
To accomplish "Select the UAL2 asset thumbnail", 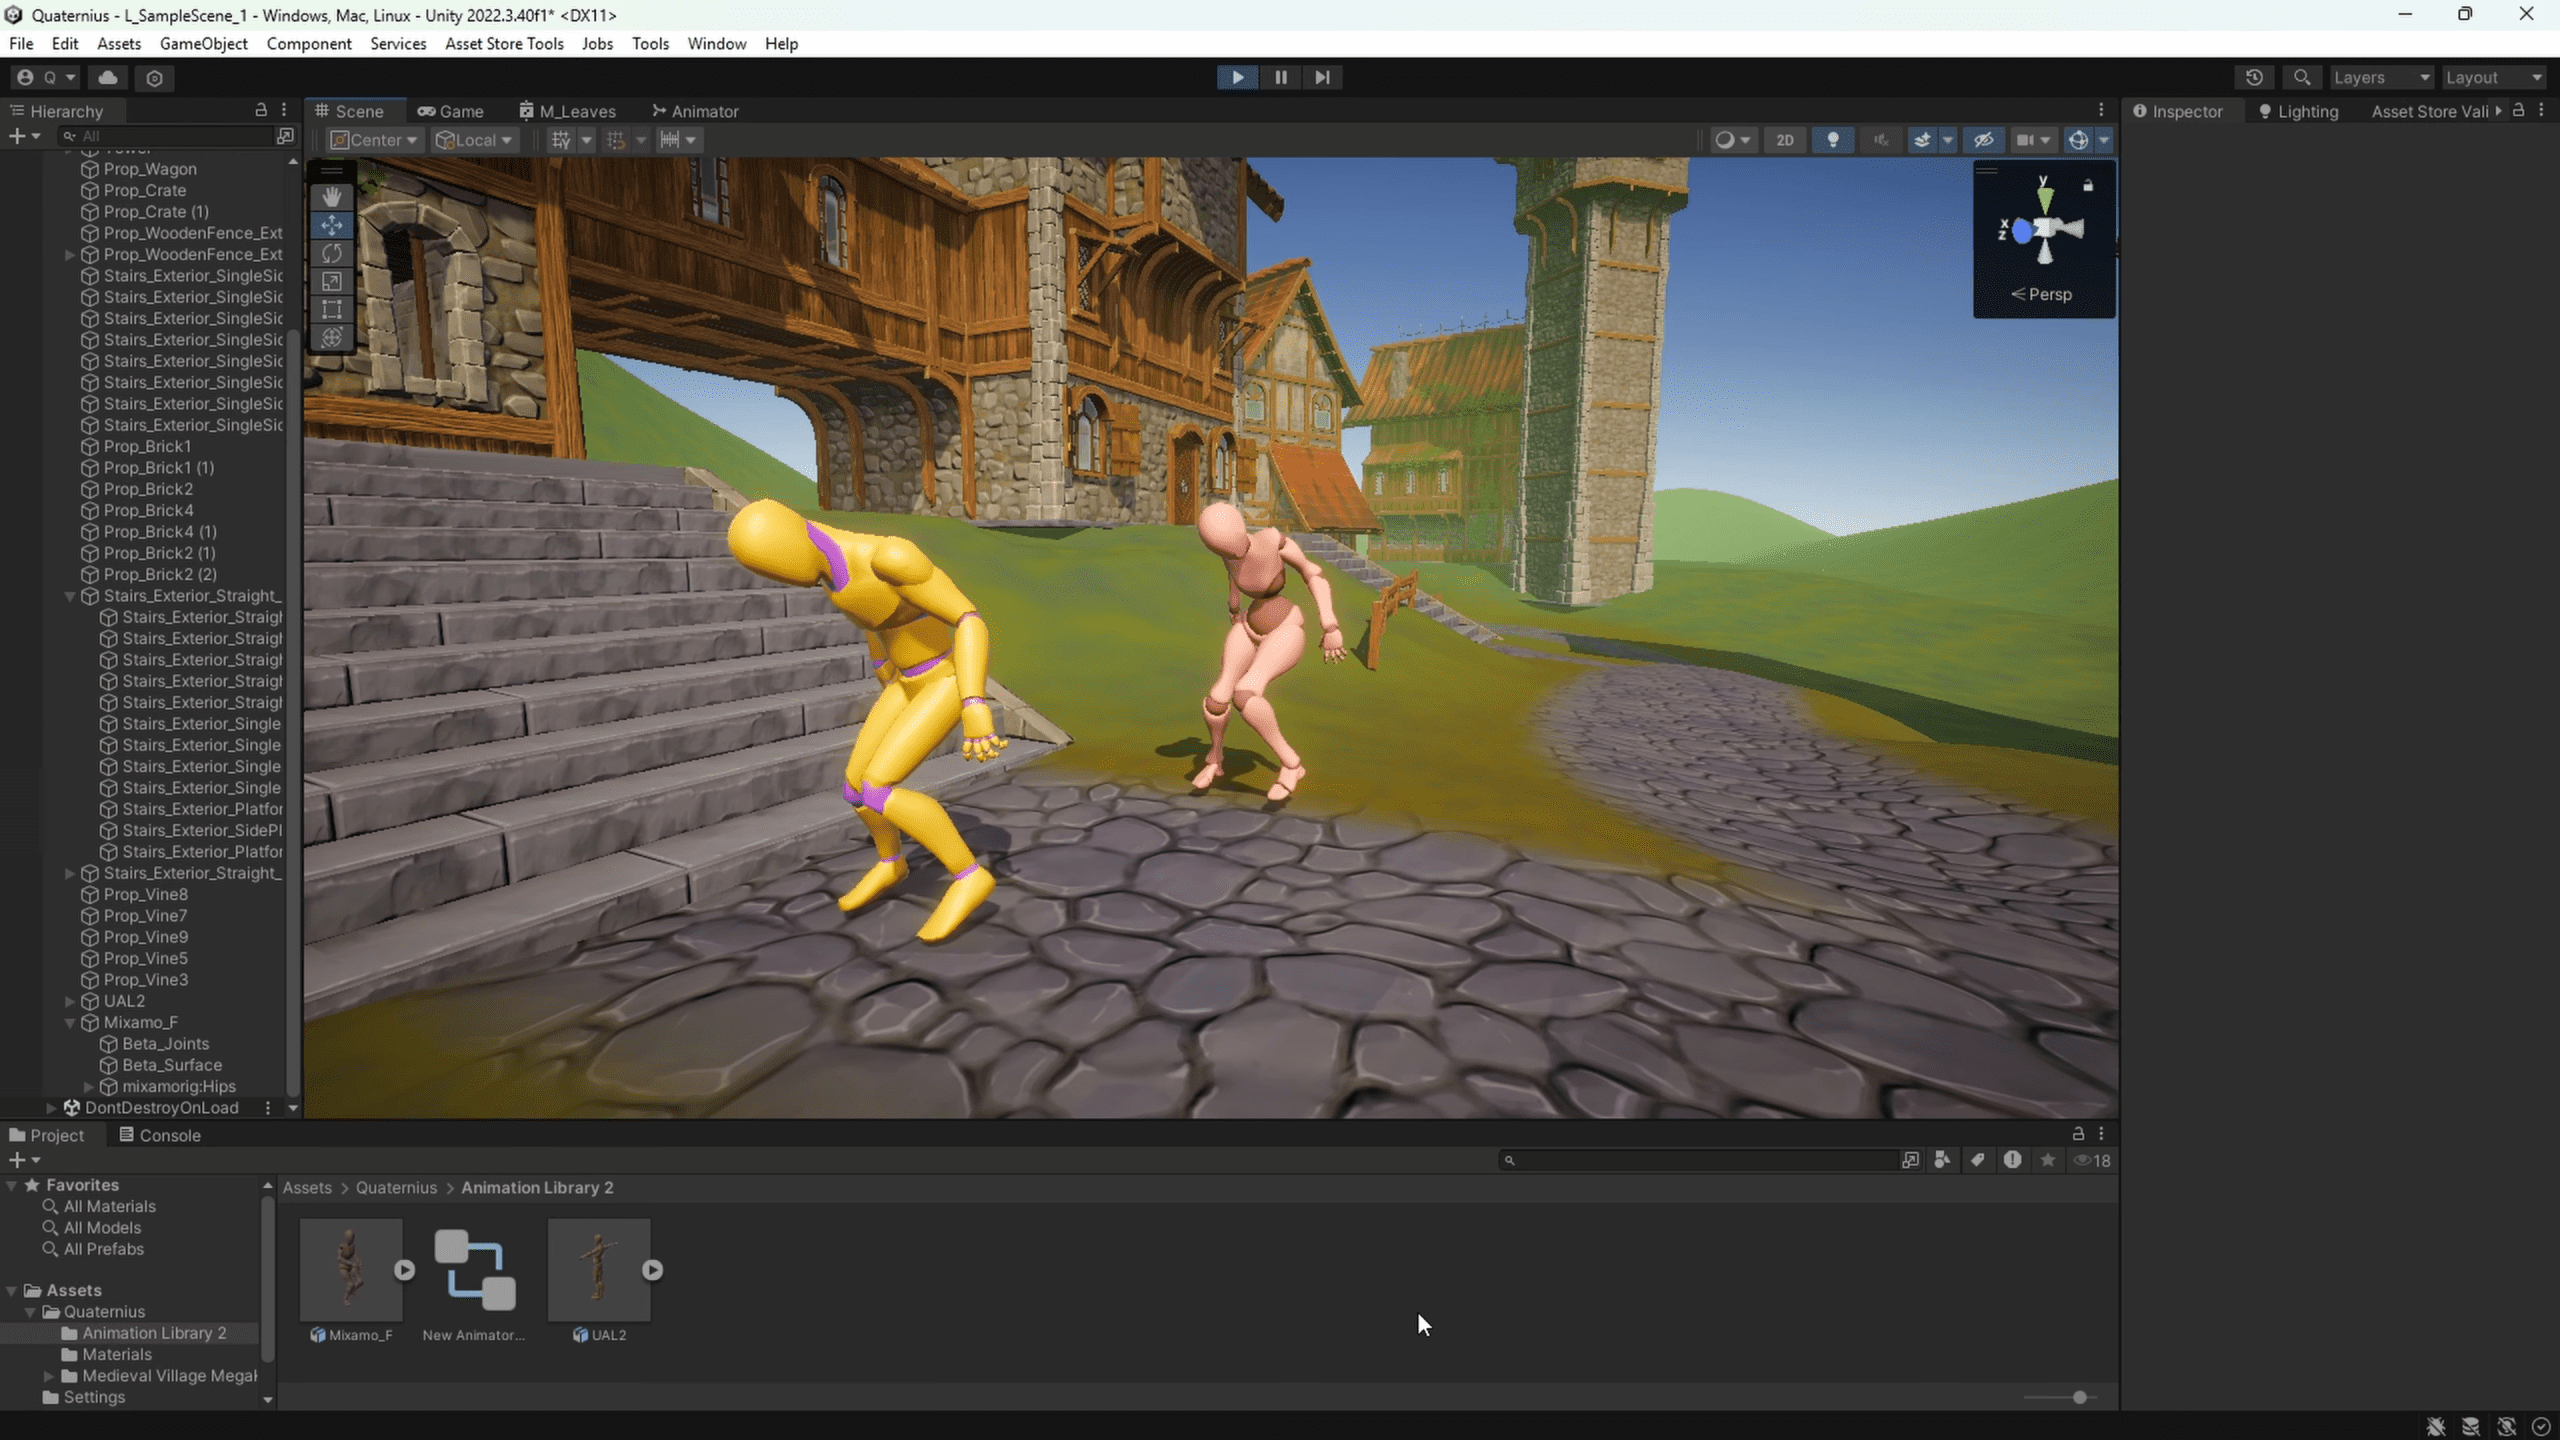I will pyautogui.click(x=599, y=1268).
